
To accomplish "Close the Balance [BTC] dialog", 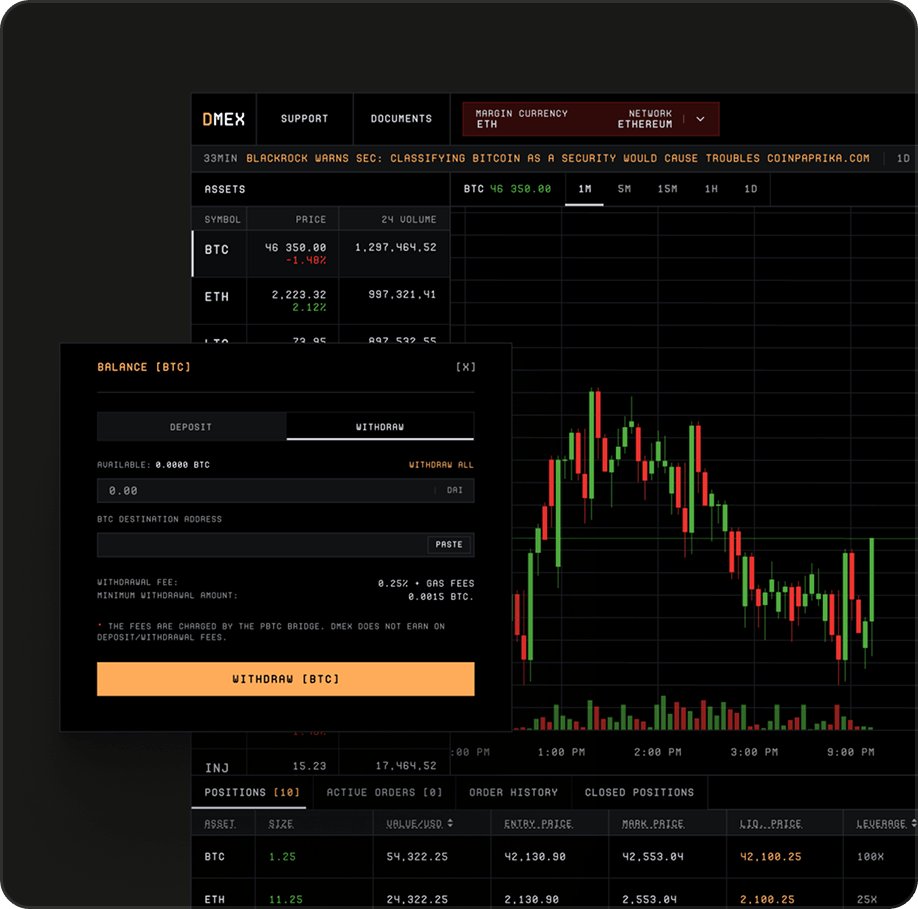I will click(465, 367).
